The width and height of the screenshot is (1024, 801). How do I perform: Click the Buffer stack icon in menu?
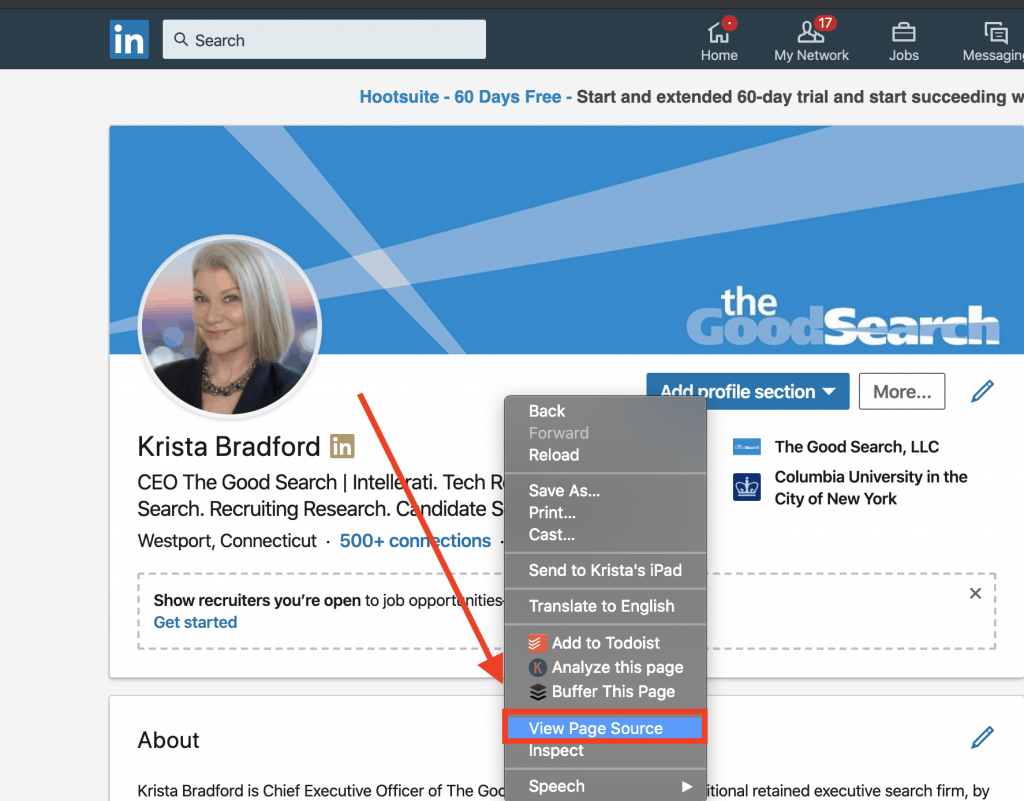pyautogui.click(x=537, y=691)
